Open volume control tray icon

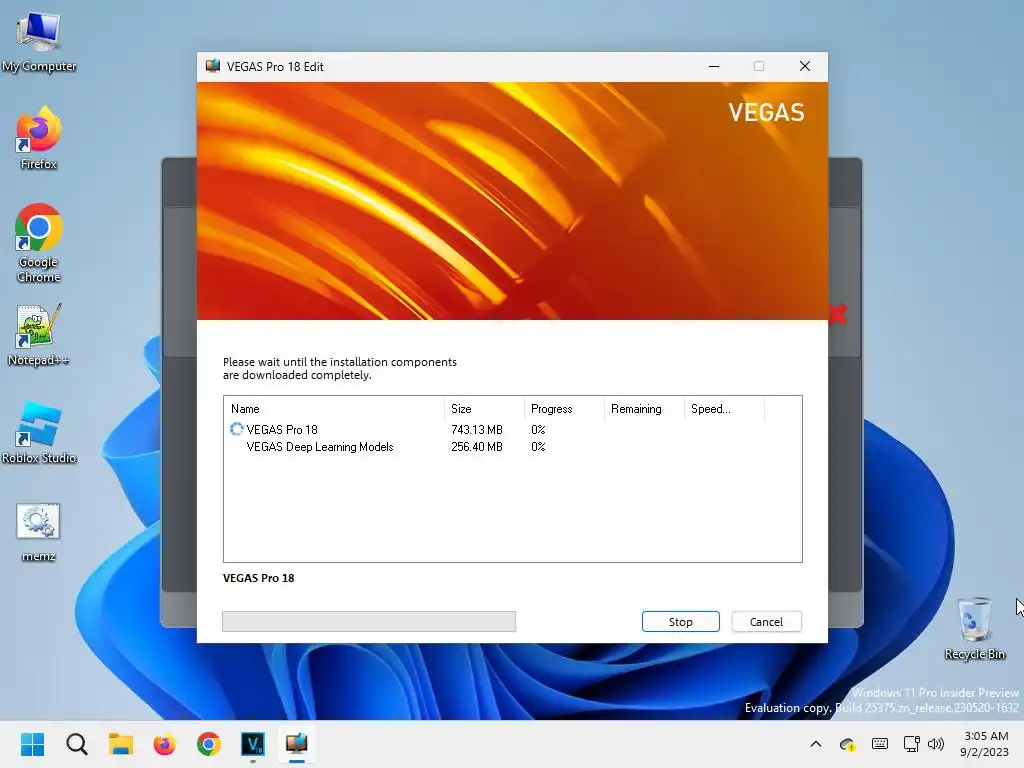936,744
